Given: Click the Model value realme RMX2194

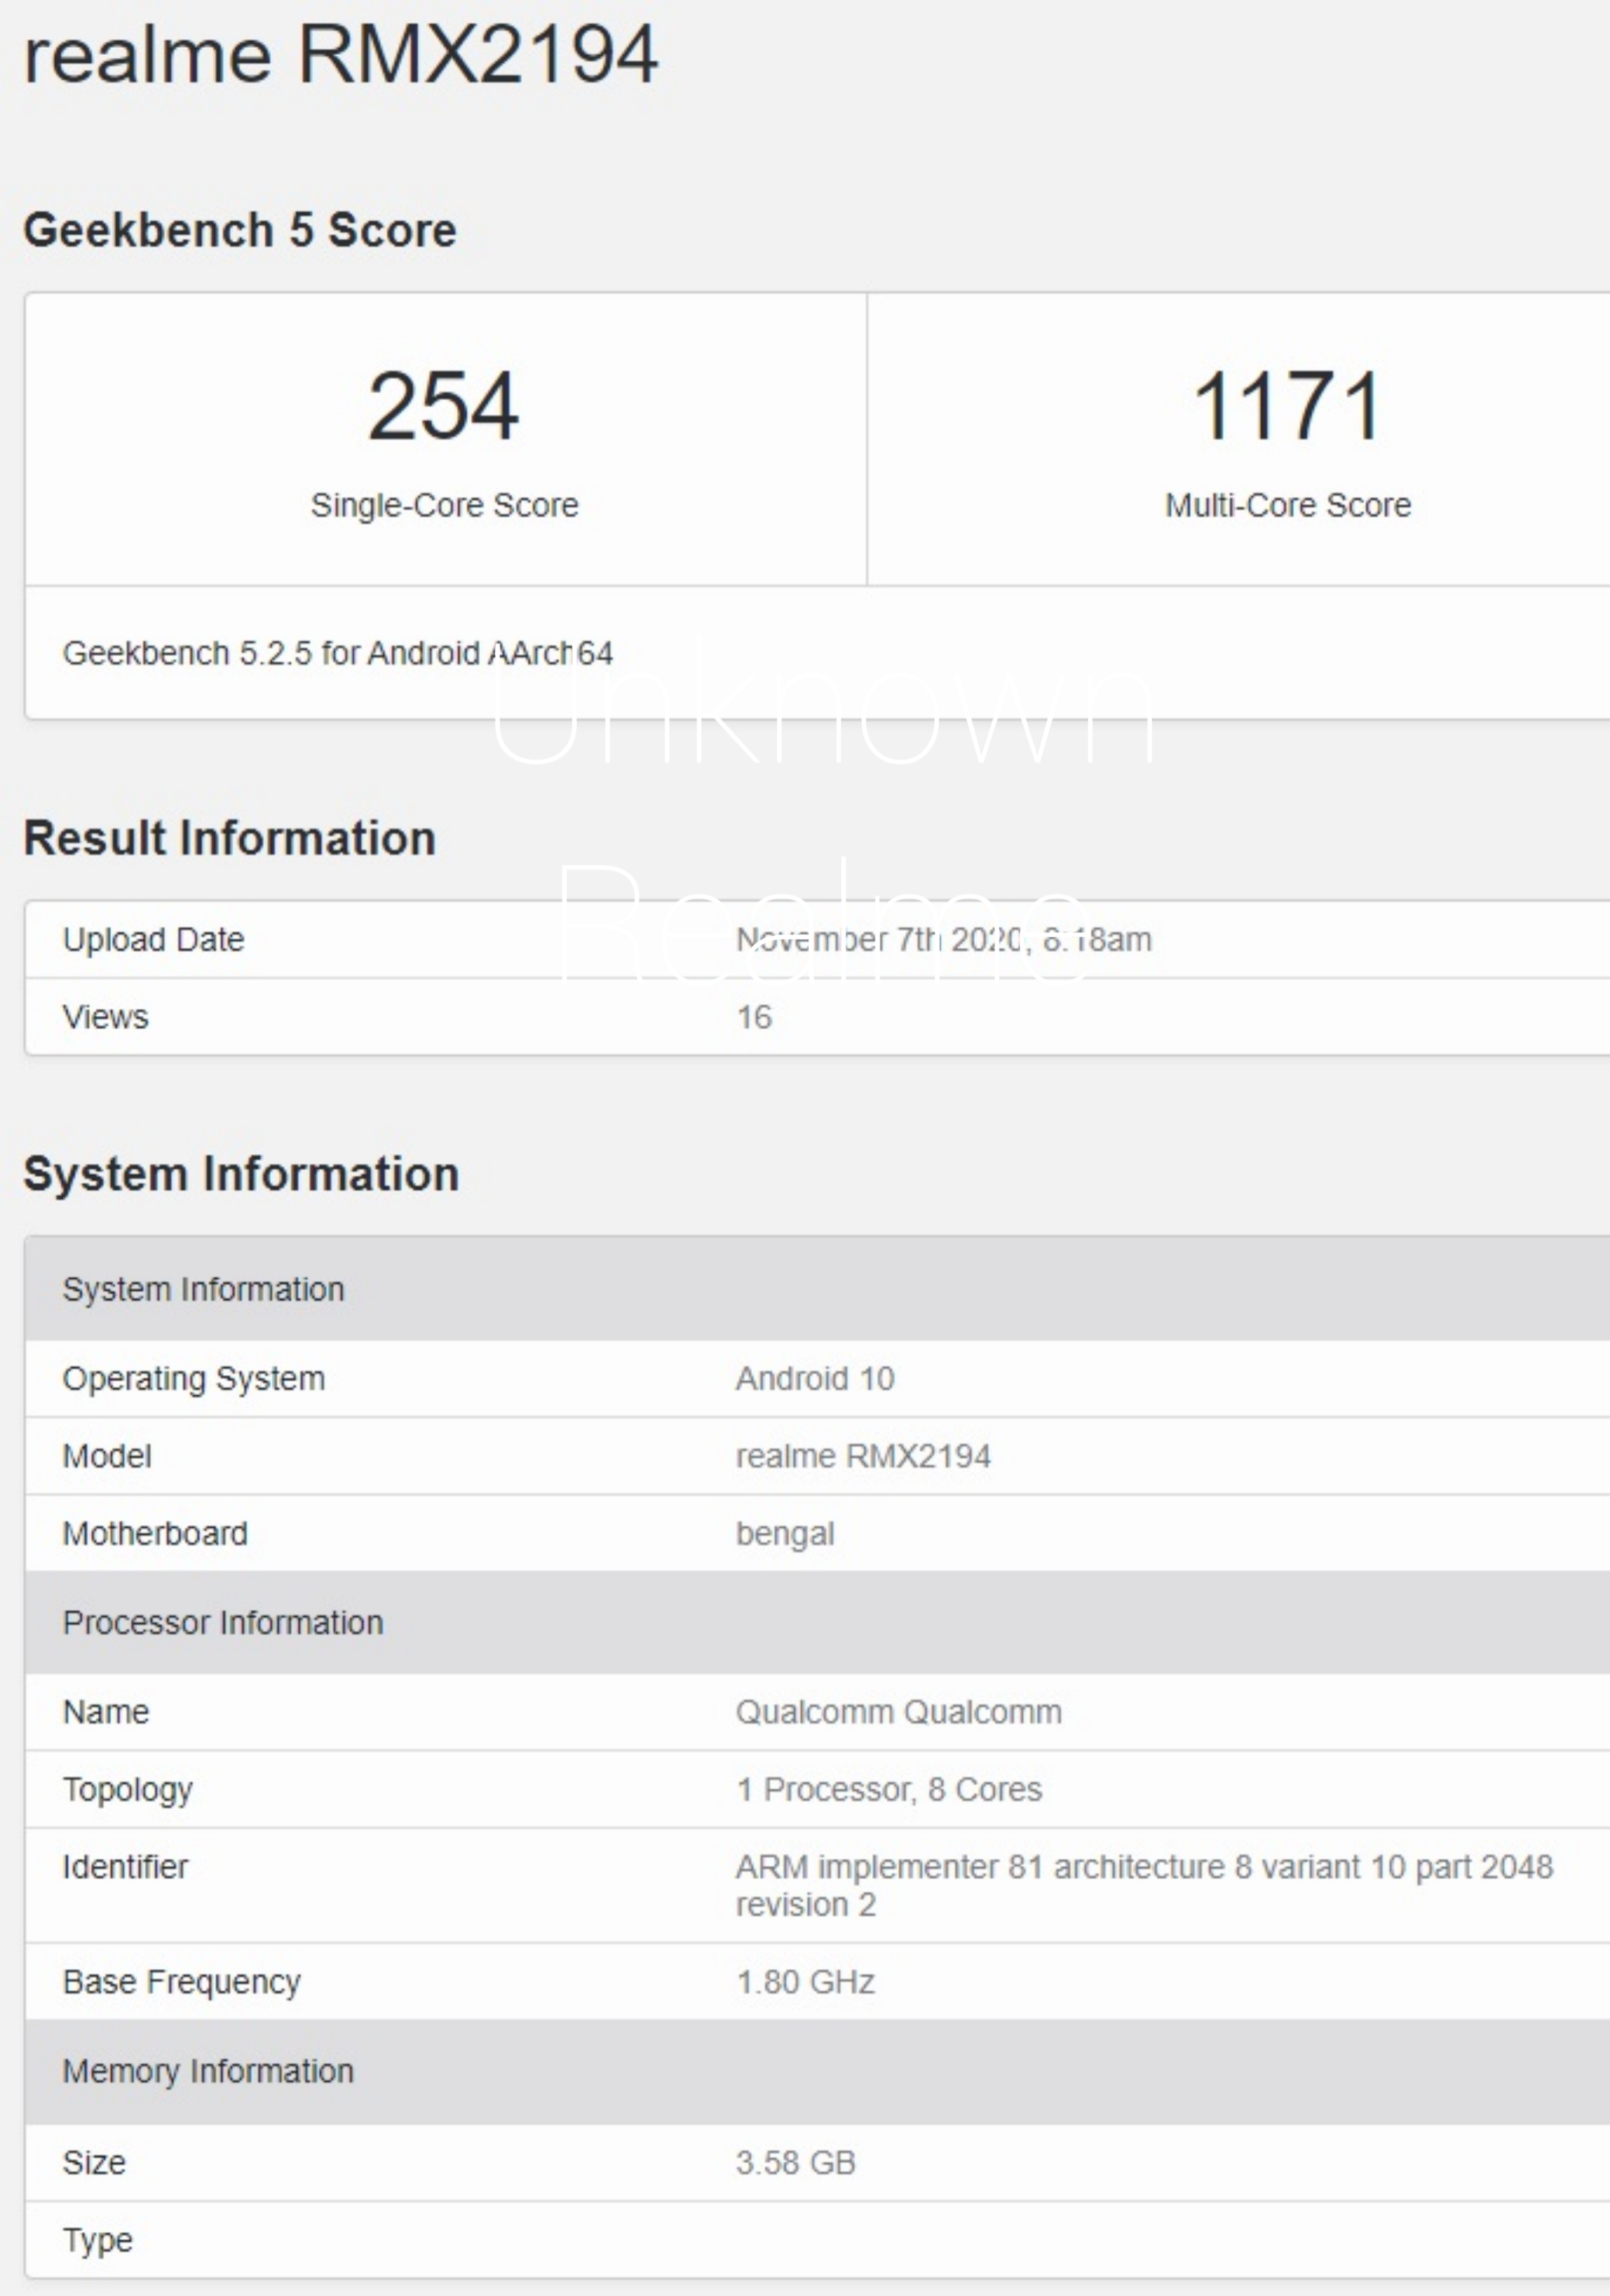Looking at the screenshot, I should point(863,1456).
